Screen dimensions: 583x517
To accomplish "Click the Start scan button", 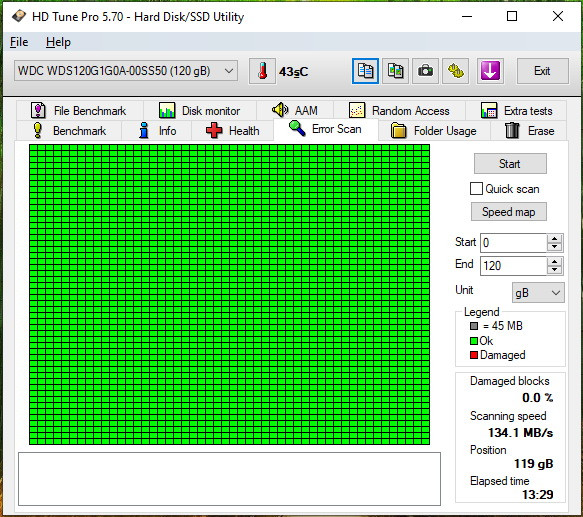I will pos(510,164).
